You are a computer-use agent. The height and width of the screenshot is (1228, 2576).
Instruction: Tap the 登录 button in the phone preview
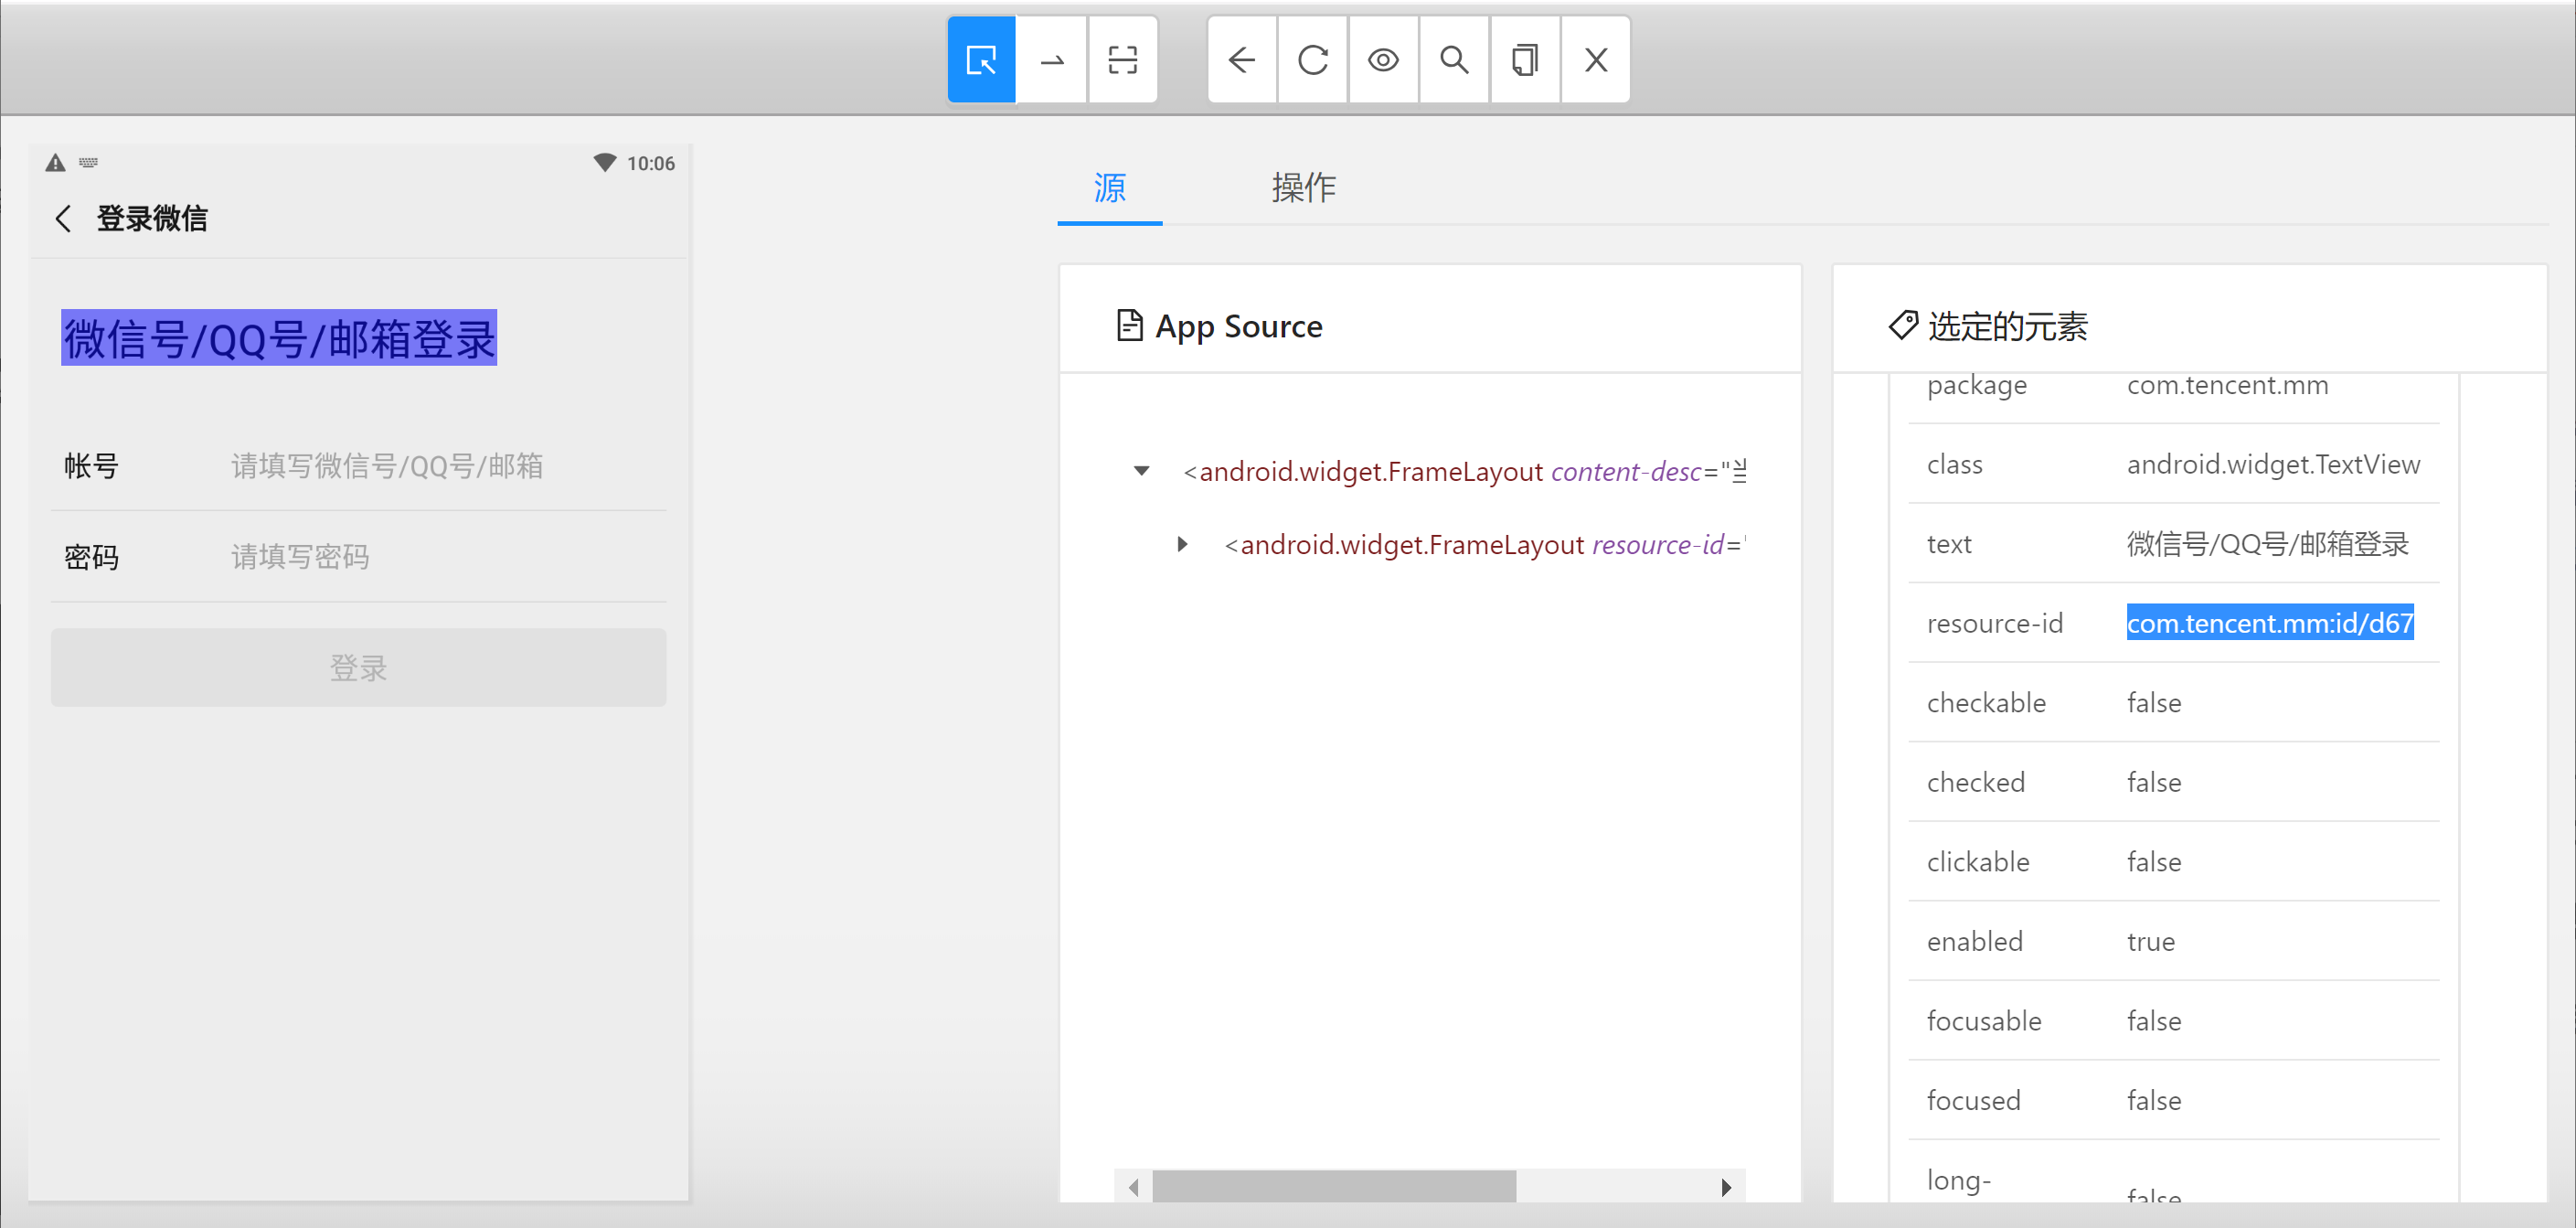(x=358, y=667)
